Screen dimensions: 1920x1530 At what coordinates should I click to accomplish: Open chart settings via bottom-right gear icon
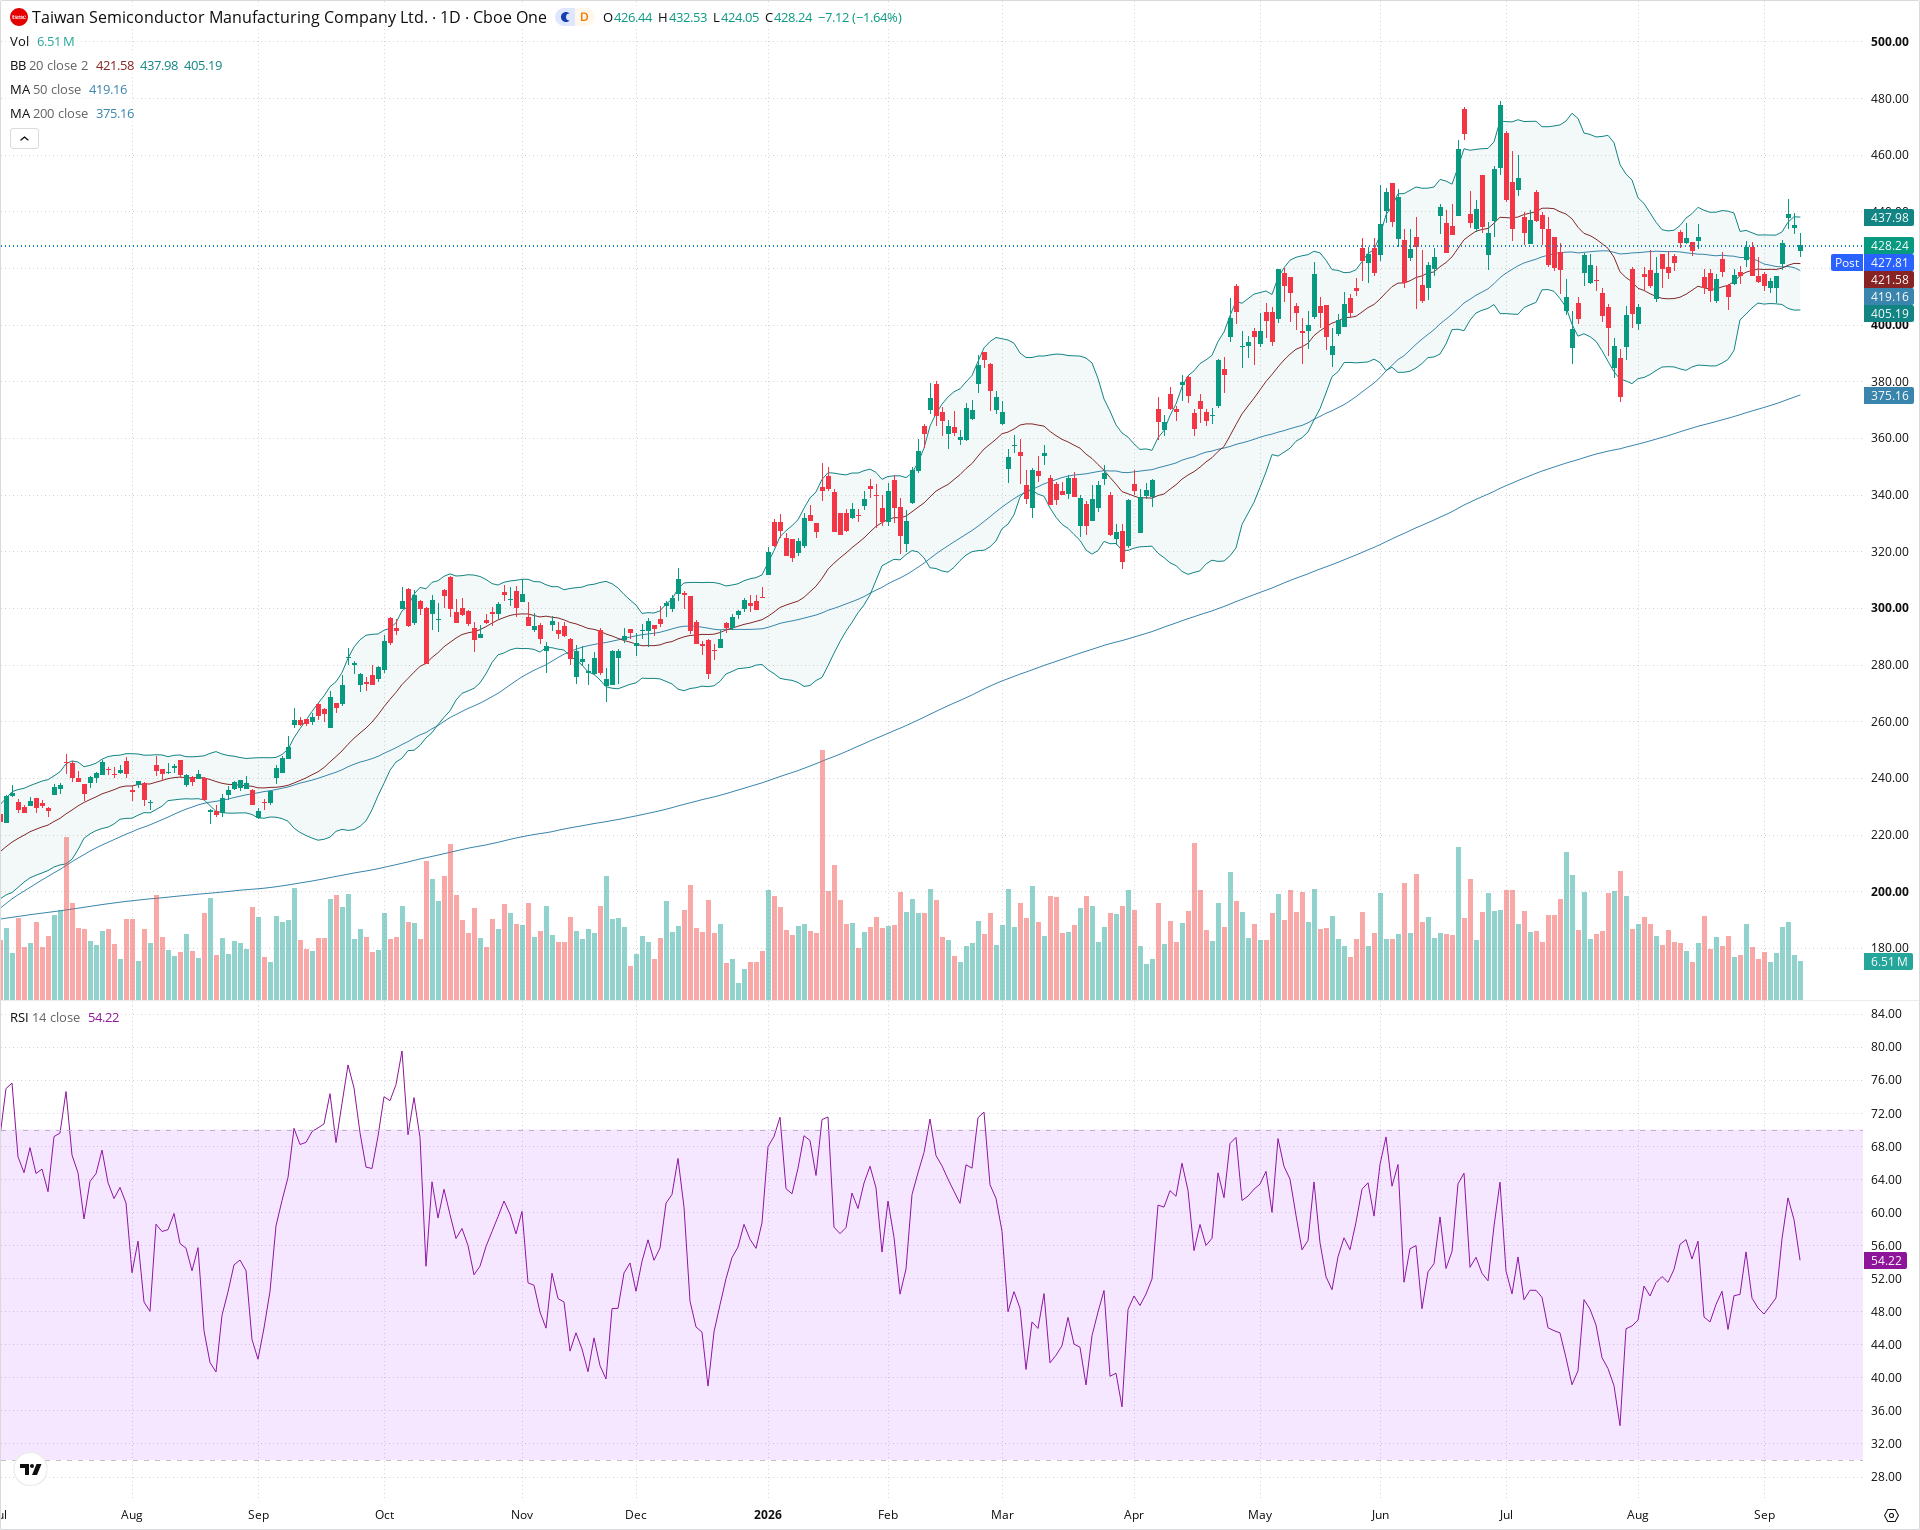(1891, 1515)
